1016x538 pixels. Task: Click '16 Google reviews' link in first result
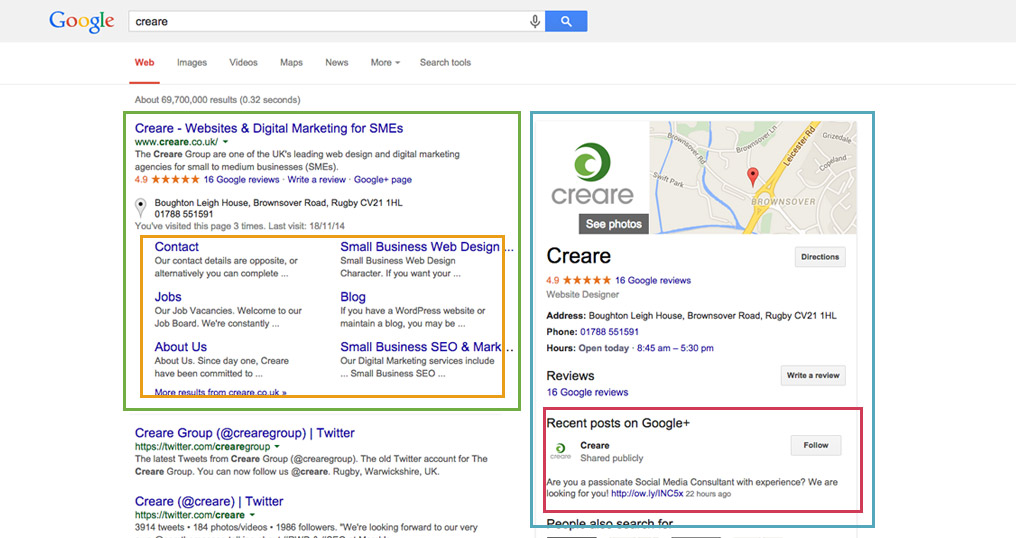click(x=241, y=180)
